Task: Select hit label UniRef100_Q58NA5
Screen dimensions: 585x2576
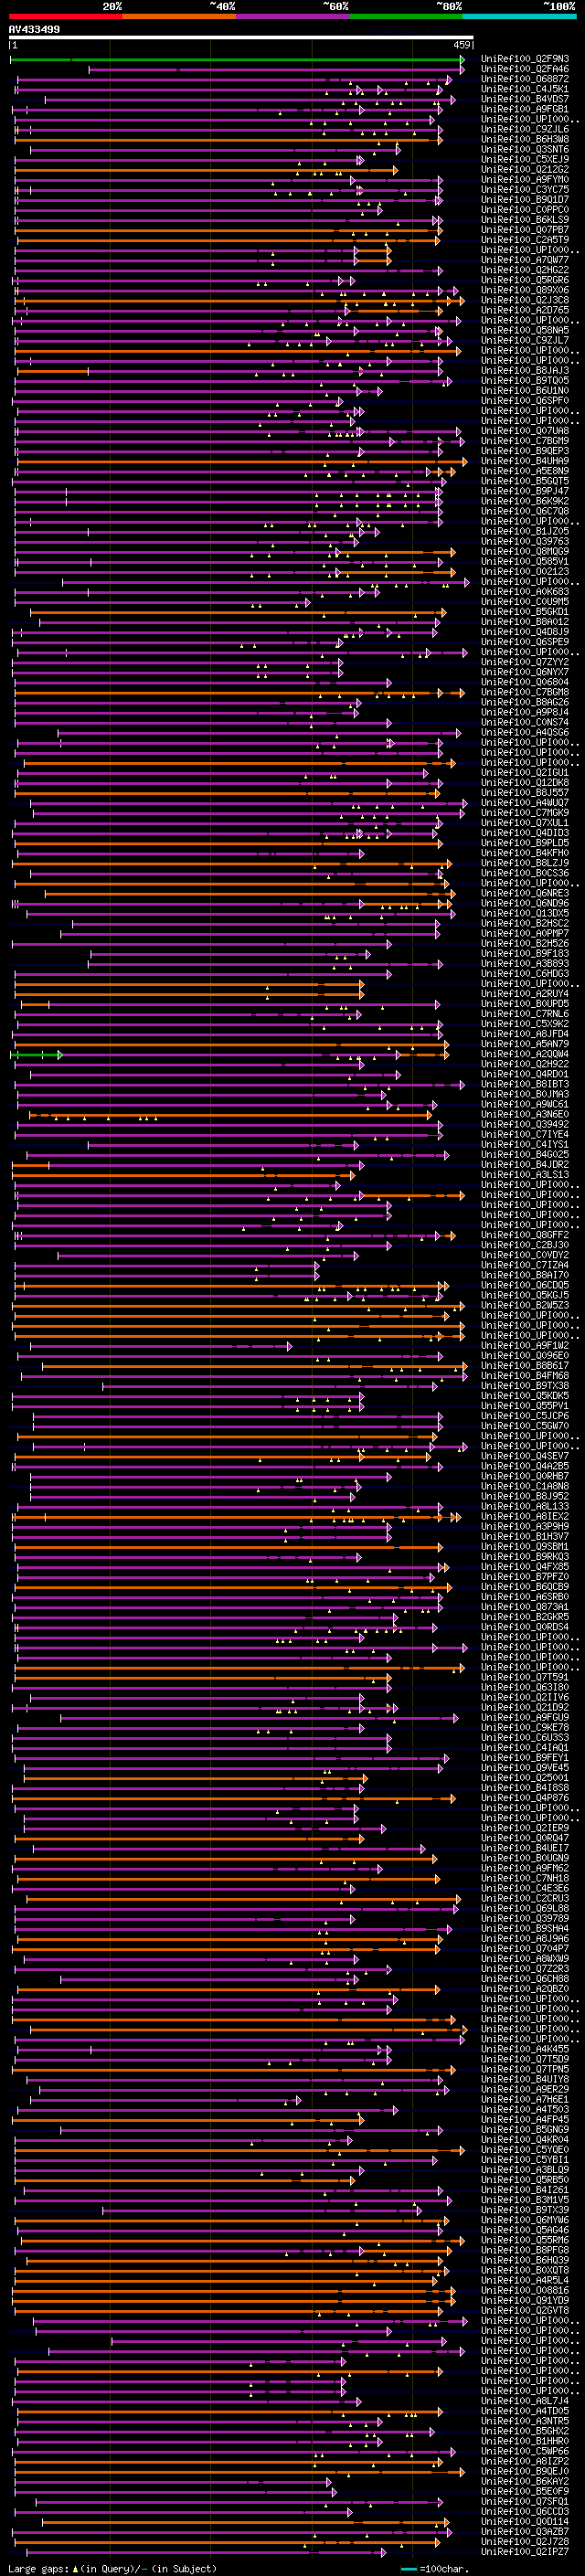Action: [525, 330]
